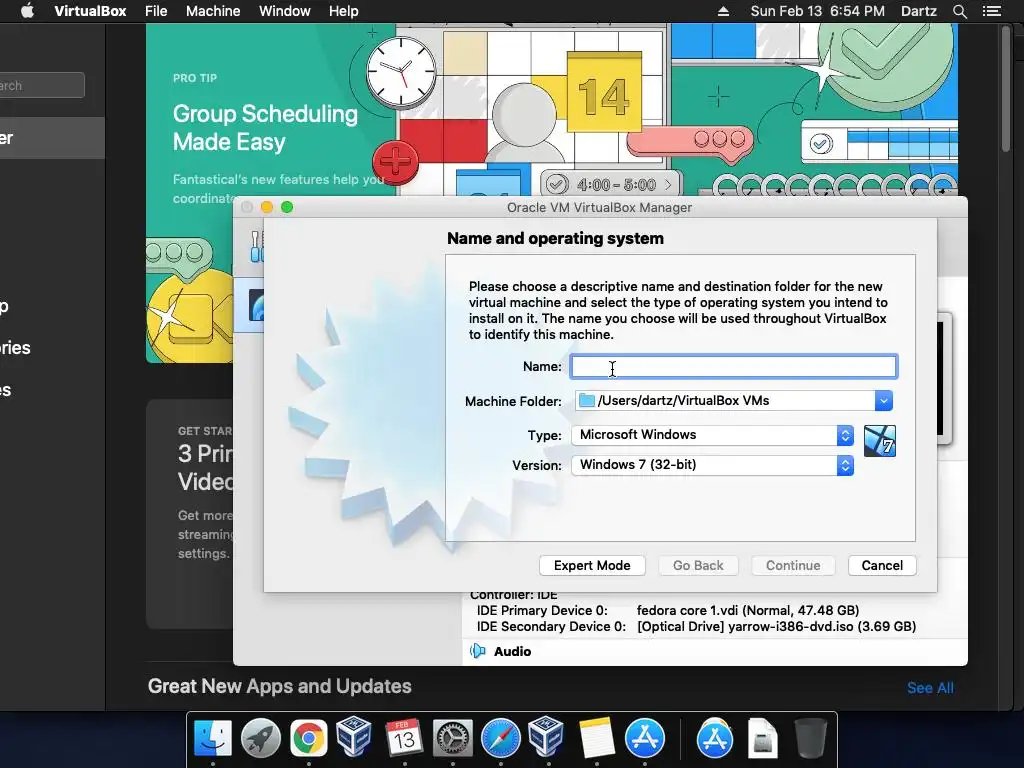
Task: Open Google Chrome from the Dock
Action: tap(309, 738)
